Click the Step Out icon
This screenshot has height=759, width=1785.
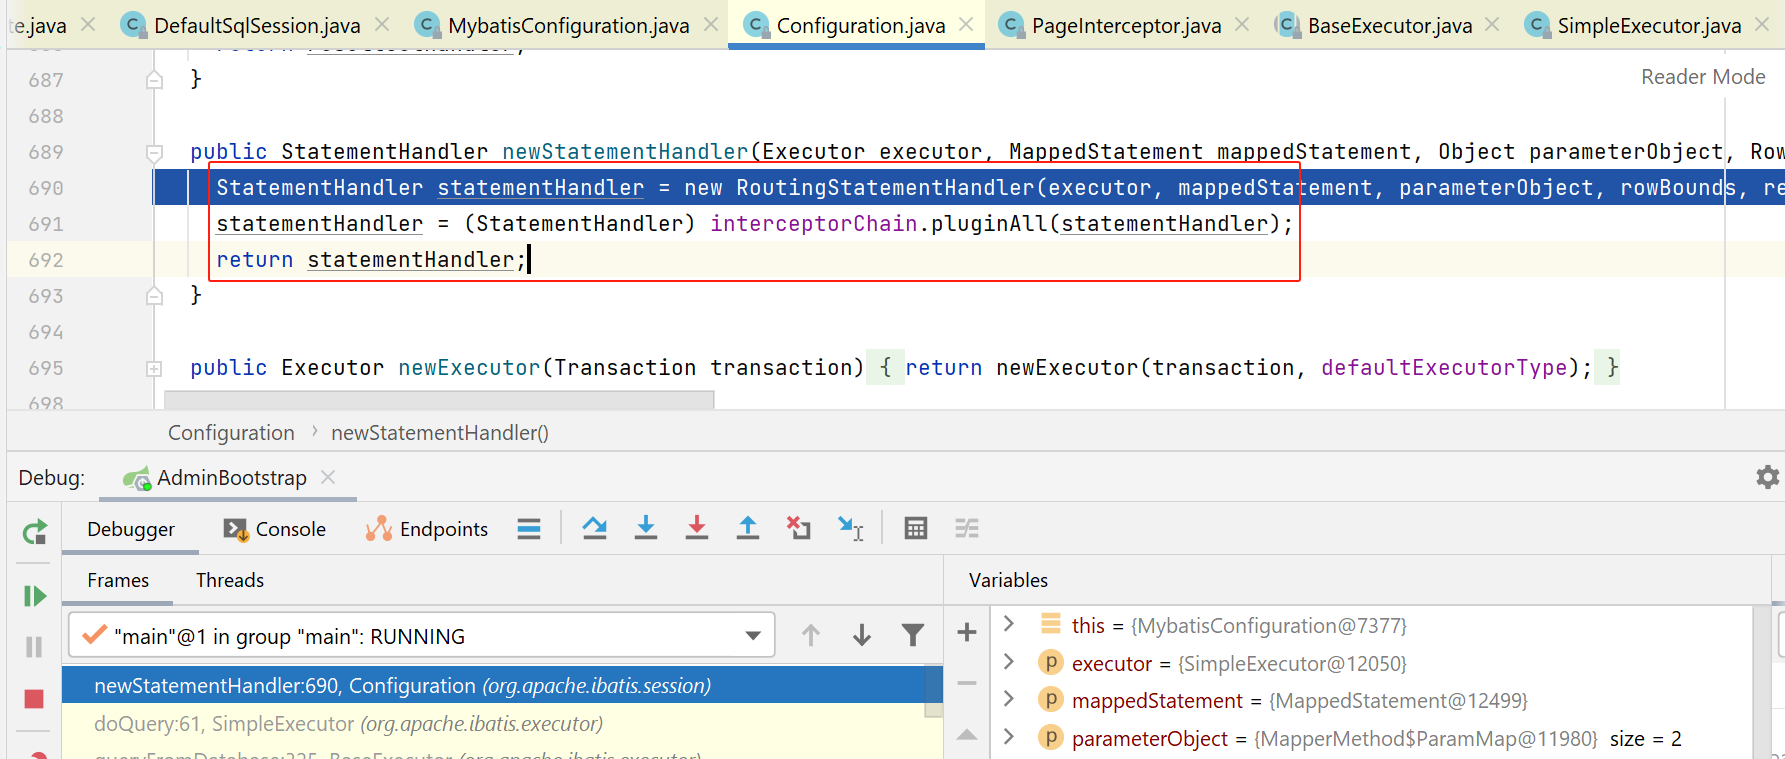(x=747, y=528)
